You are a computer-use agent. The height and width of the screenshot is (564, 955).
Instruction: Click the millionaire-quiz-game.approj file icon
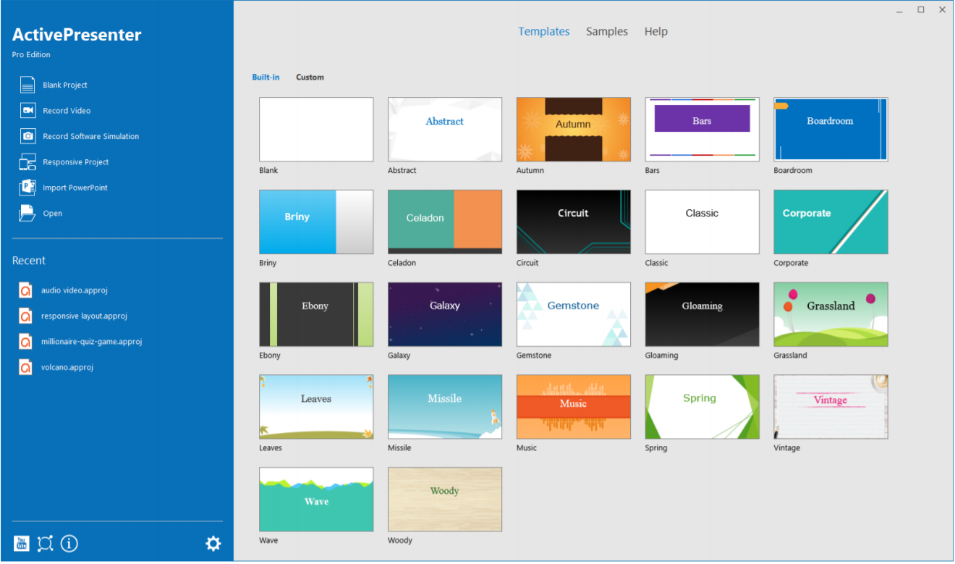tap(25, 342)
